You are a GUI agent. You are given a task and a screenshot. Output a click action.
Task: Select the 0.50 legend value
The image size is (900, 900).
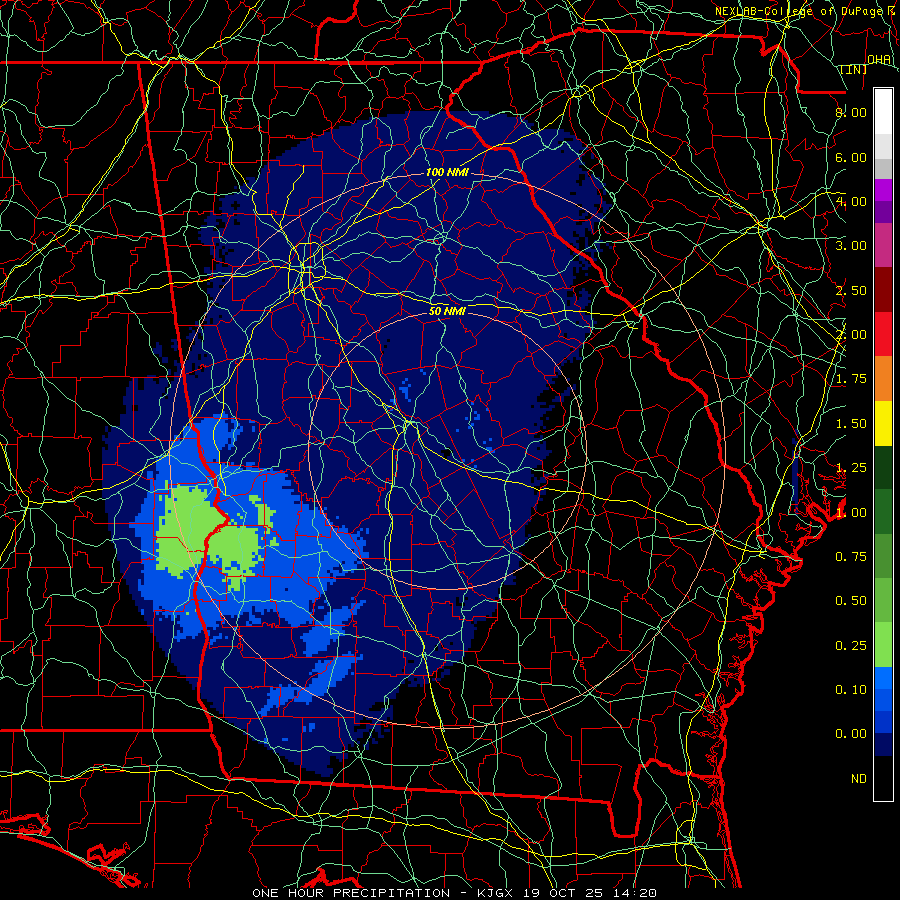[851, 601]
